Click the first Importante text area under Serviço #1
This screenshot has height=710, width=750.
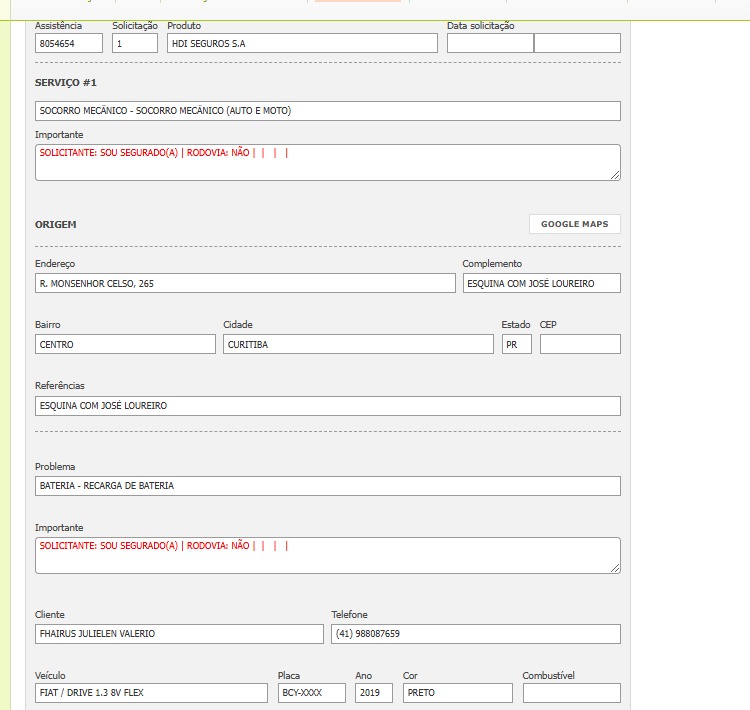pyautogui.click(x=328, y=163)
